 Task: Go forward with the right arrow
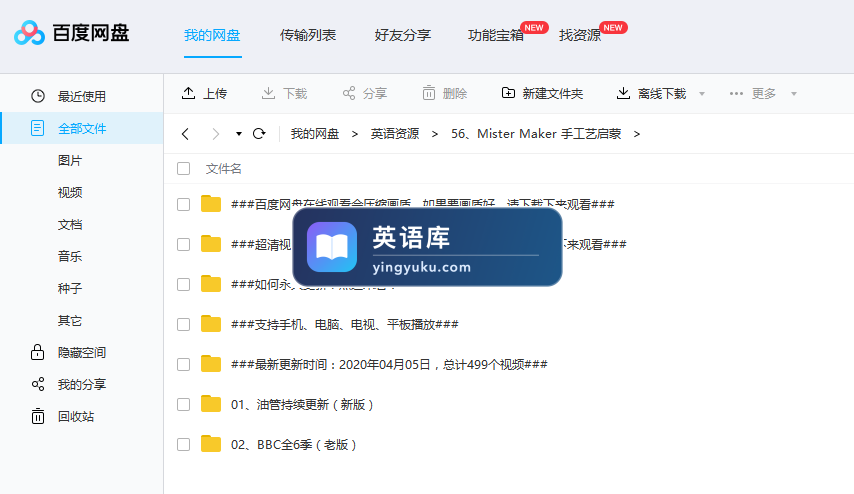(216, 134)
